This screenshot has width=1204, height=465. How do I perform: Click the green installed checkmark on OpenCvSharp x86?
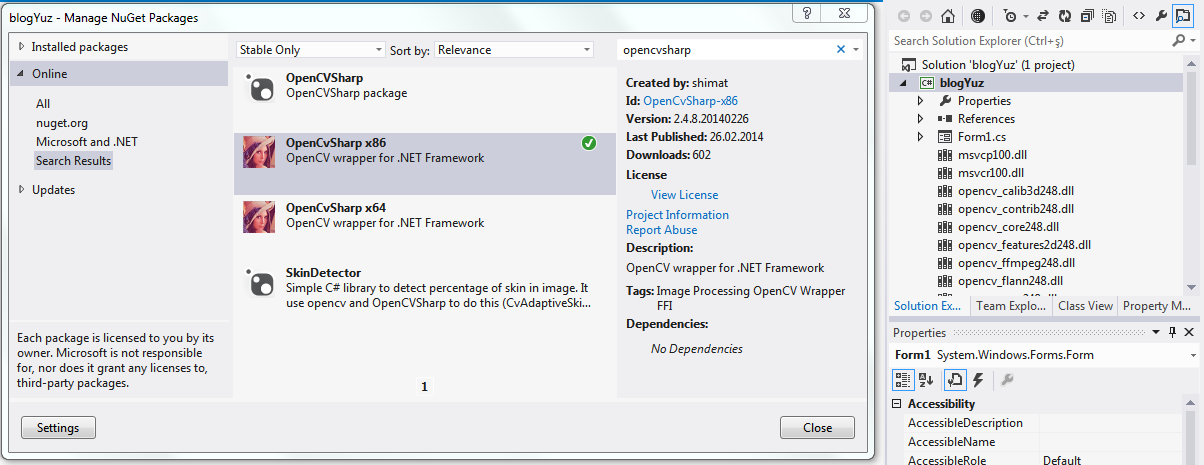coord(589,144)
